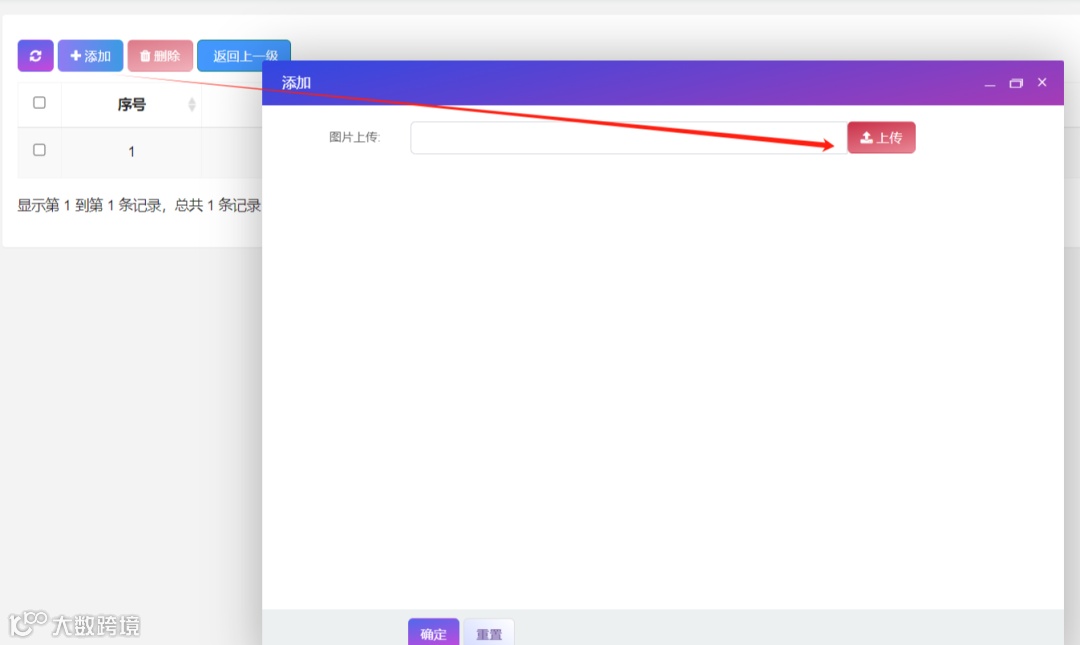Click the row cell showing 1
This screenshot has width=1080, height=645.
131,152
